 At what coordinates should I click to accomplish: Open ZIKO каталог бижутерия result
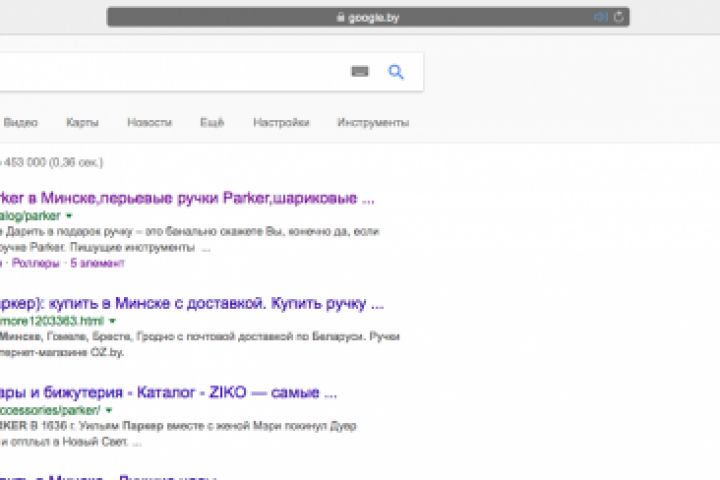point(168,393)
